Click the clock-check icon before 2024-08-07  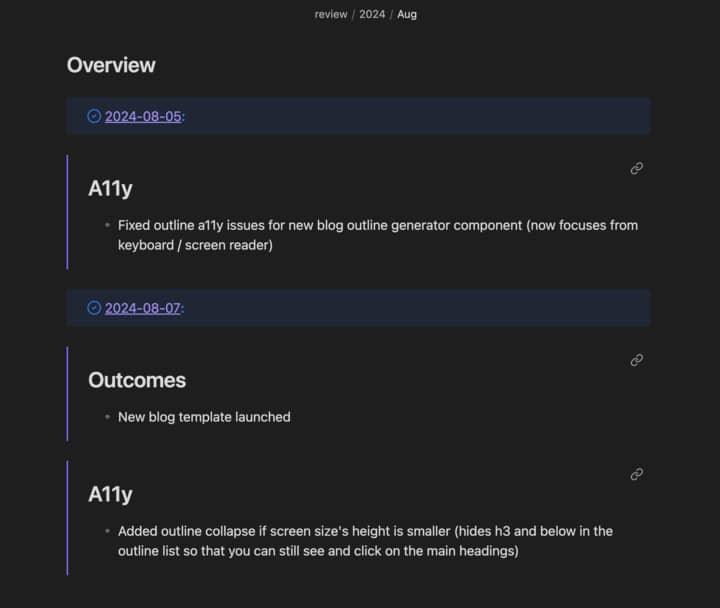pos(94,308)
